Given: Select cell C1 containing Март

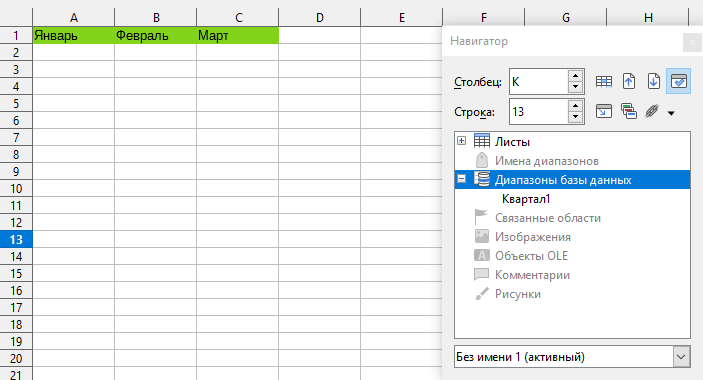Looking at the screenshot, I should [238, 35].
